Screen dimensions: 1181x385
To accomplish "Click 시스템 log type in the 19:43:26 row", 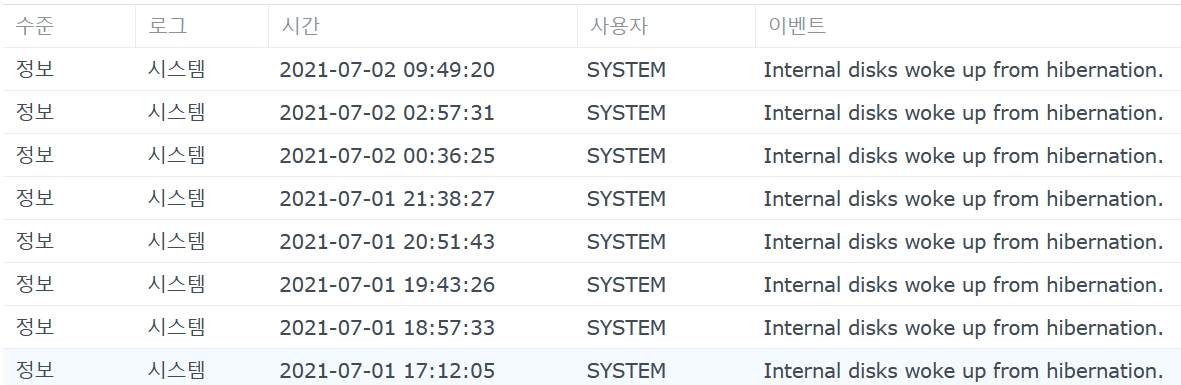I will pyautogui.click(x=176, y=284).
